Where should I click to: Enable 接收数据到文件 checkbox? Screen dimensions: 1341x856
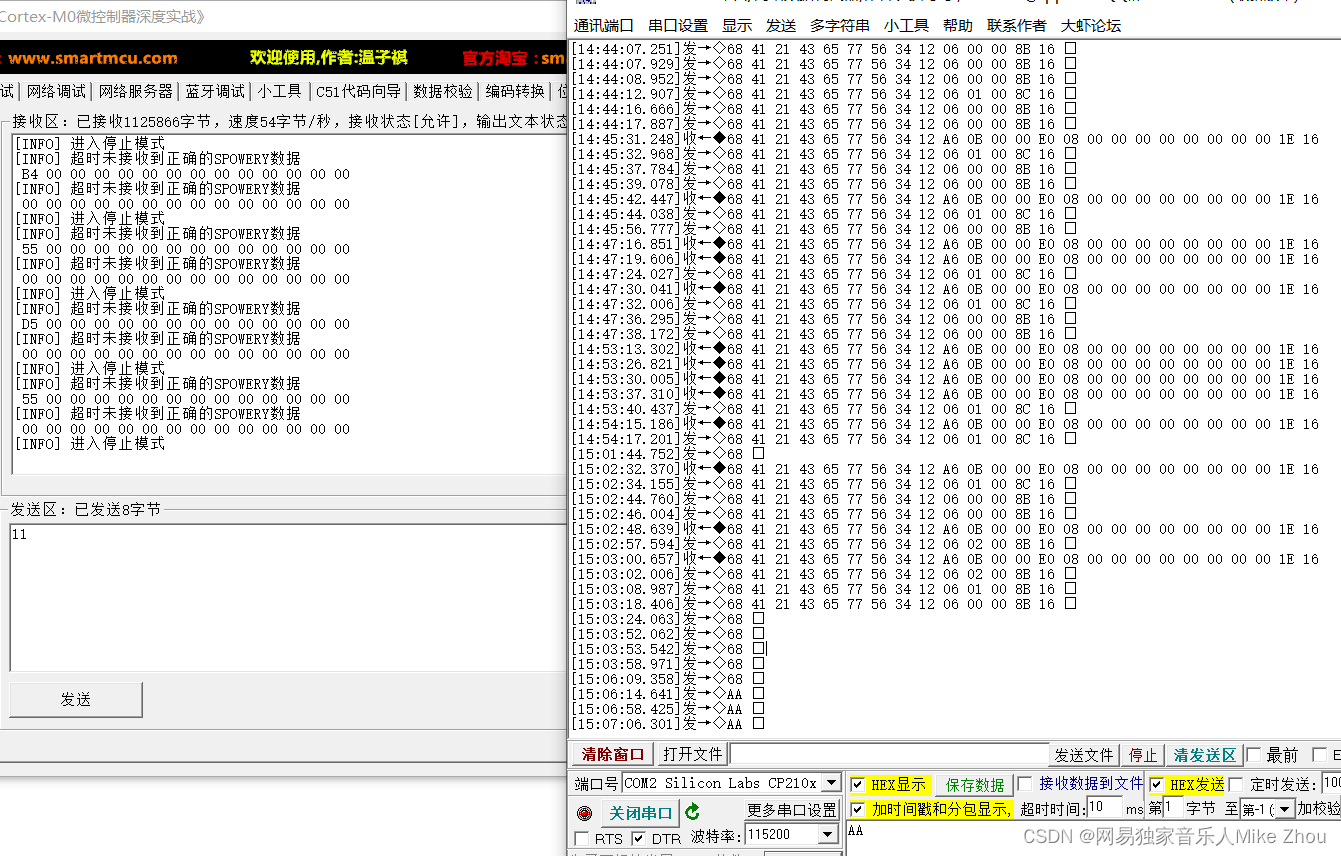tap(1024, 784)
